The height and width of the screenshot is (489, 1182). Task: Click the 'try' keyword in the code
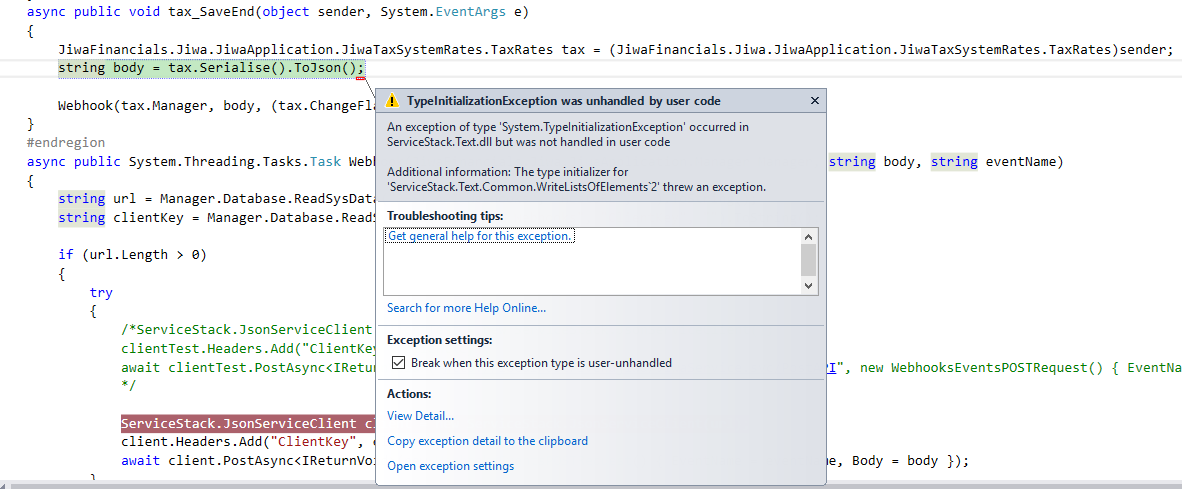101,292
